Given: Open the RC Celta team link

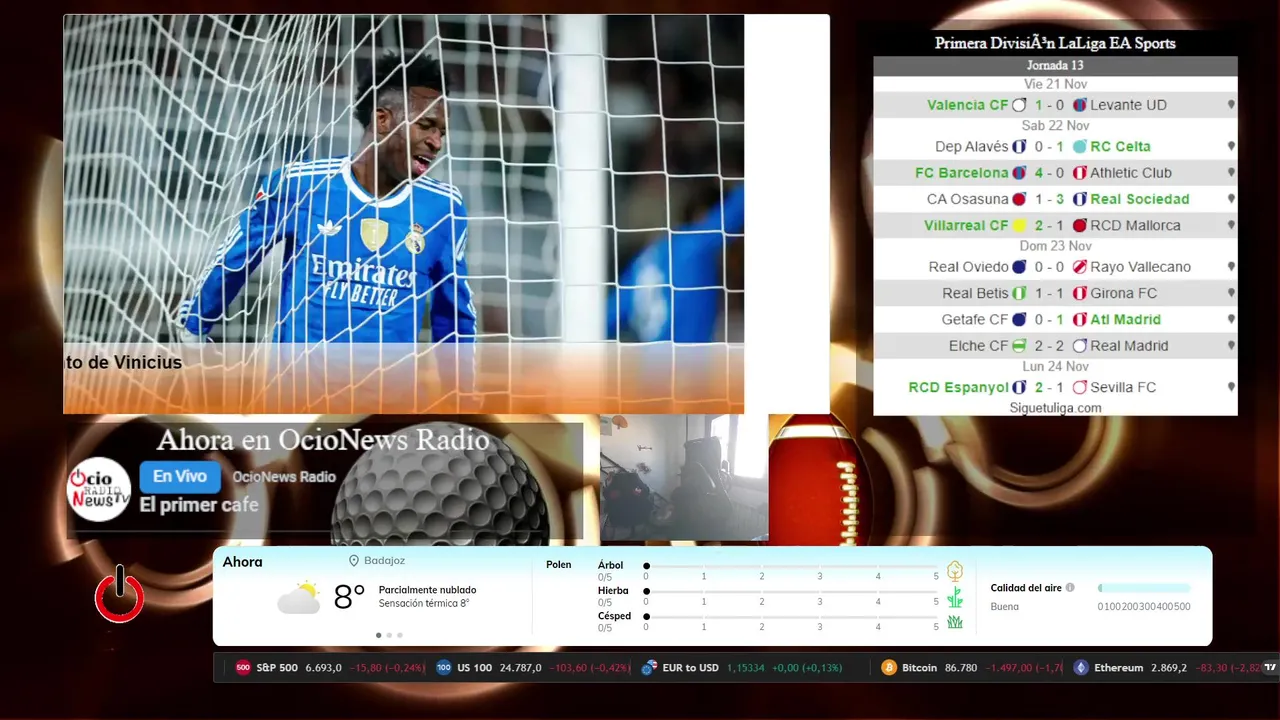Looking at the screenshot, I should tap(1121, 146).
